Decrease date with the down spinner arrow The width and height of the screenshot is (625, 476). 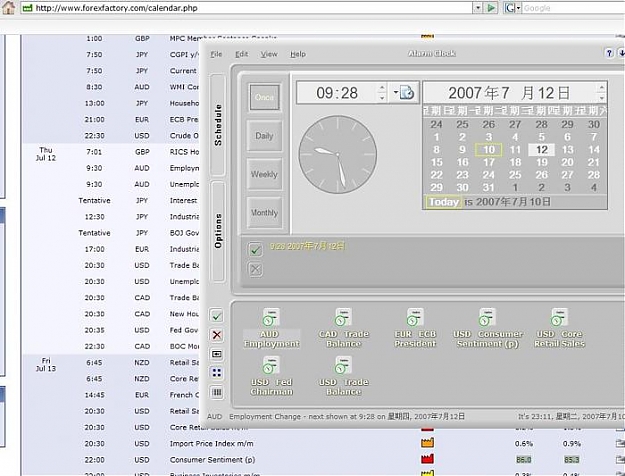coord(601,97)
